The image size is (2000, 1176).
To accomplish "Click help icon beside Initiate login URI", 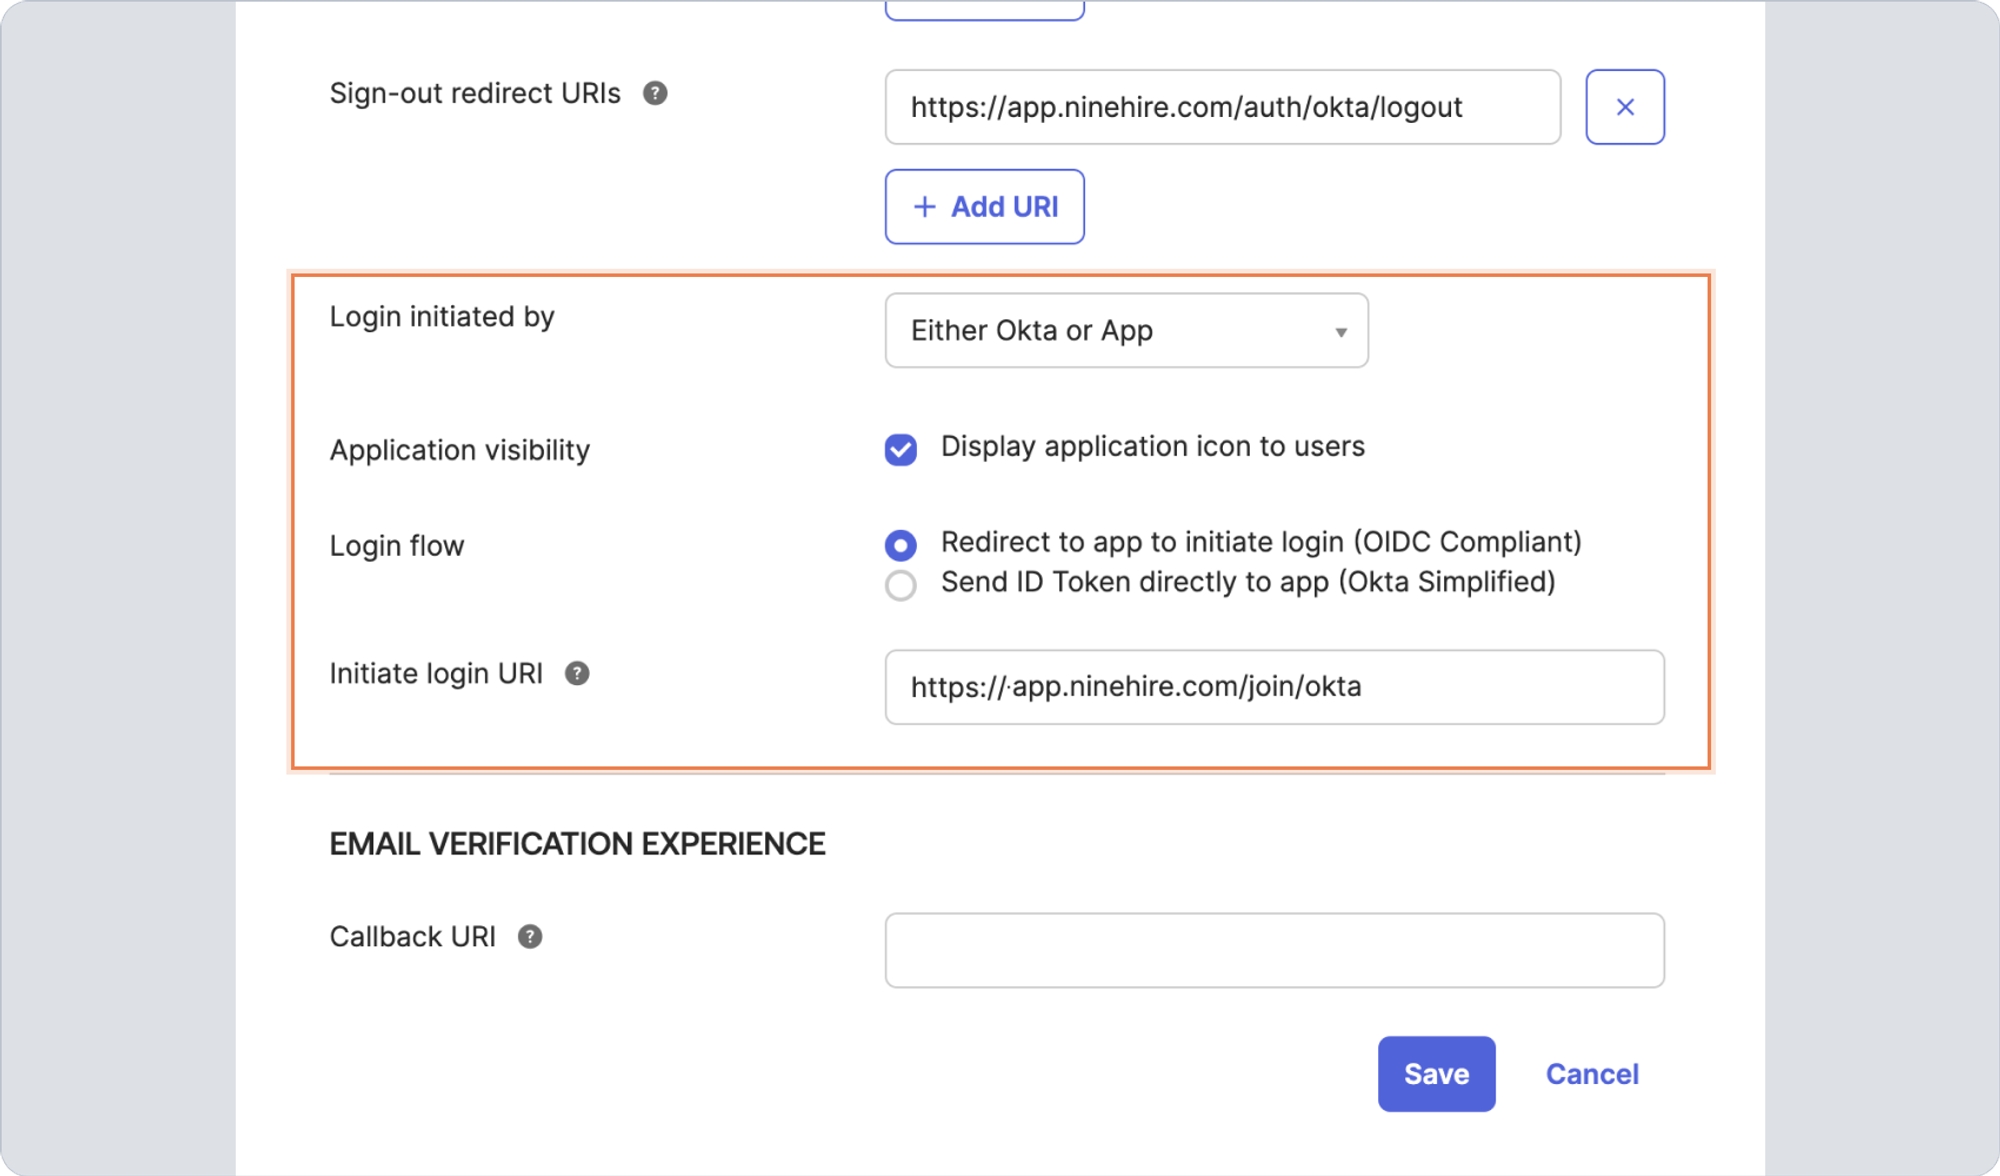I will [x=577, y=673].
